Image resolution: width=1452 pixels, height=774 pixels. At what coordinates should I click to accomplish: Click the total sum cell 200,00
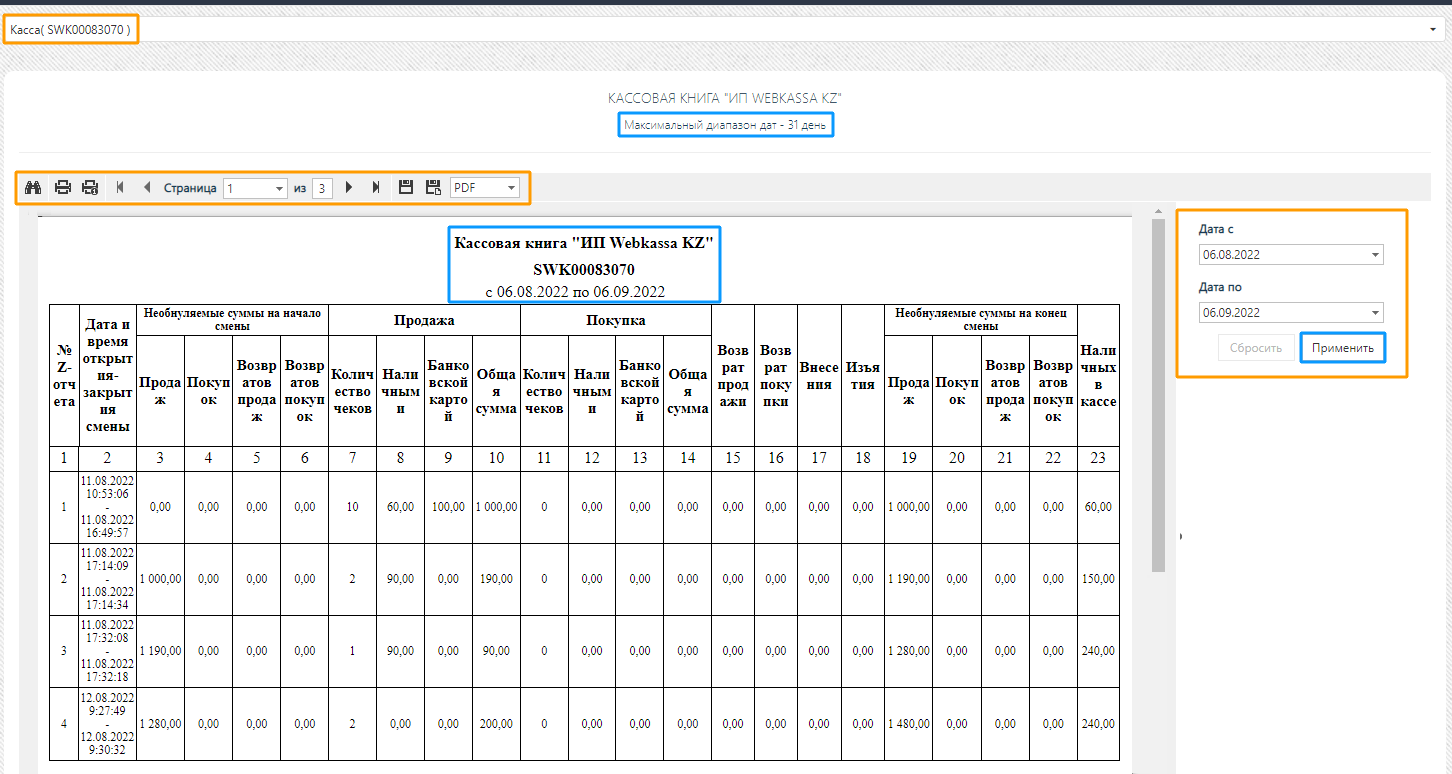(x=497, y=723)
